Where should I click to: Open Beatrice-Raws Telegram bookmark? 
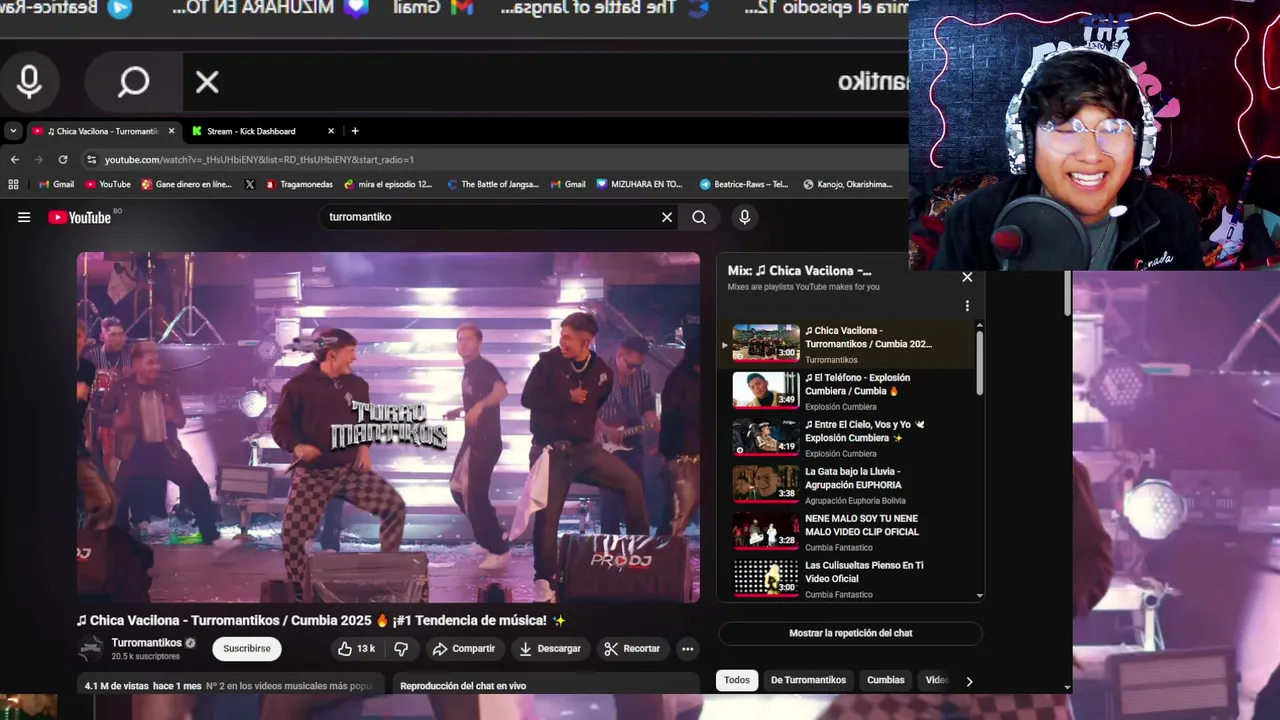pos(744,184)
